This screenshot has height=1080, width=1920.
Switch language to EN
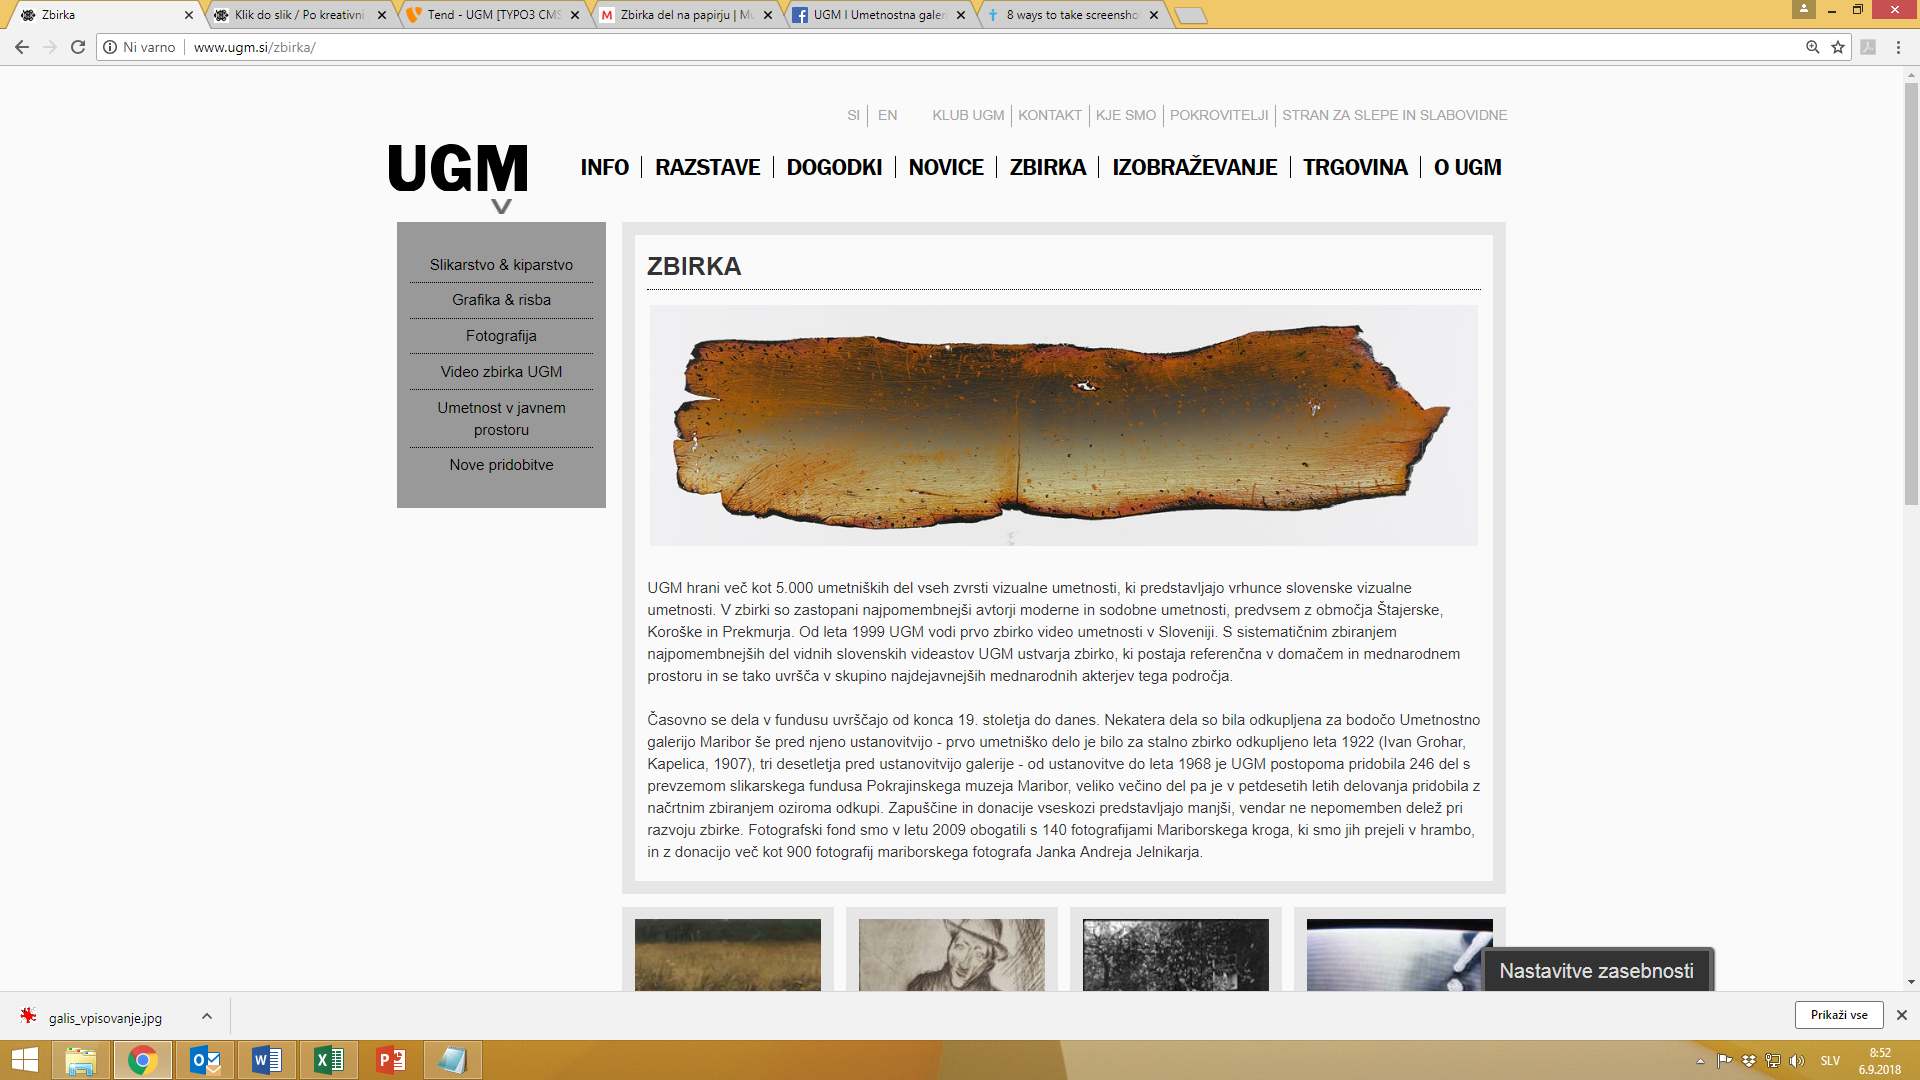[x=888, y=115]
